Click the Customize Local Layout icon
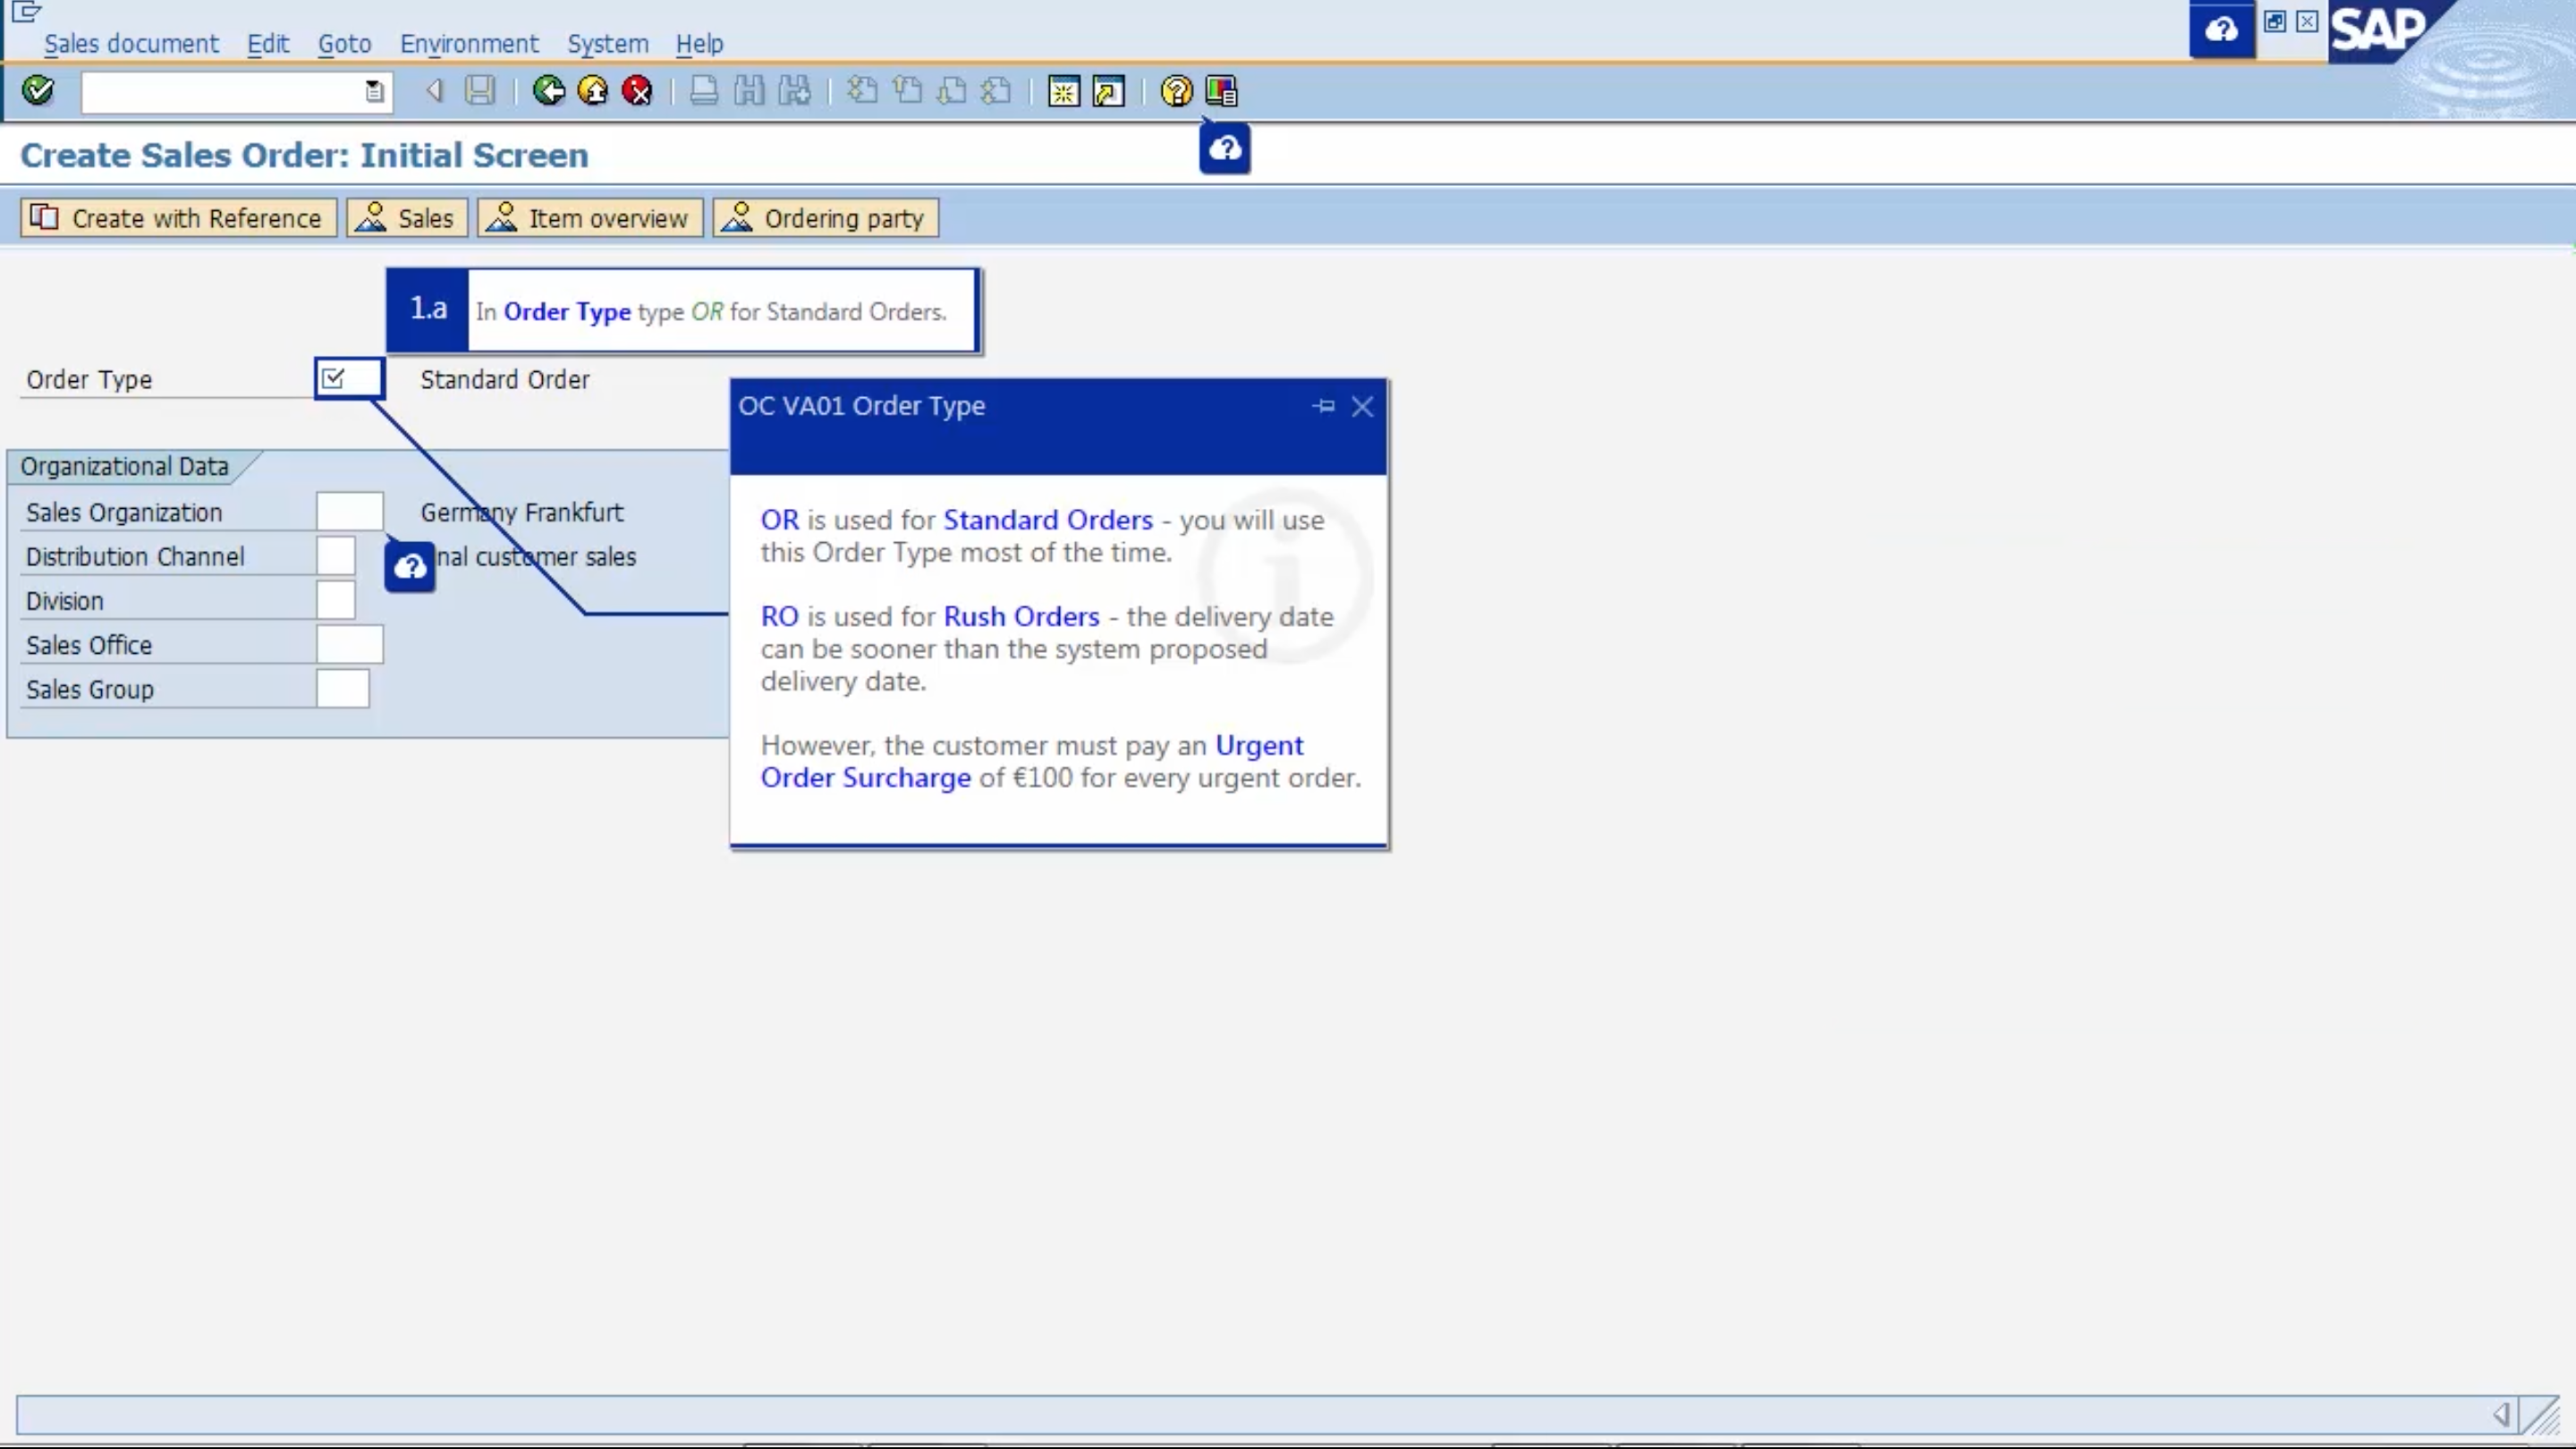The image size is (2576, 1449). [1221, 91]
